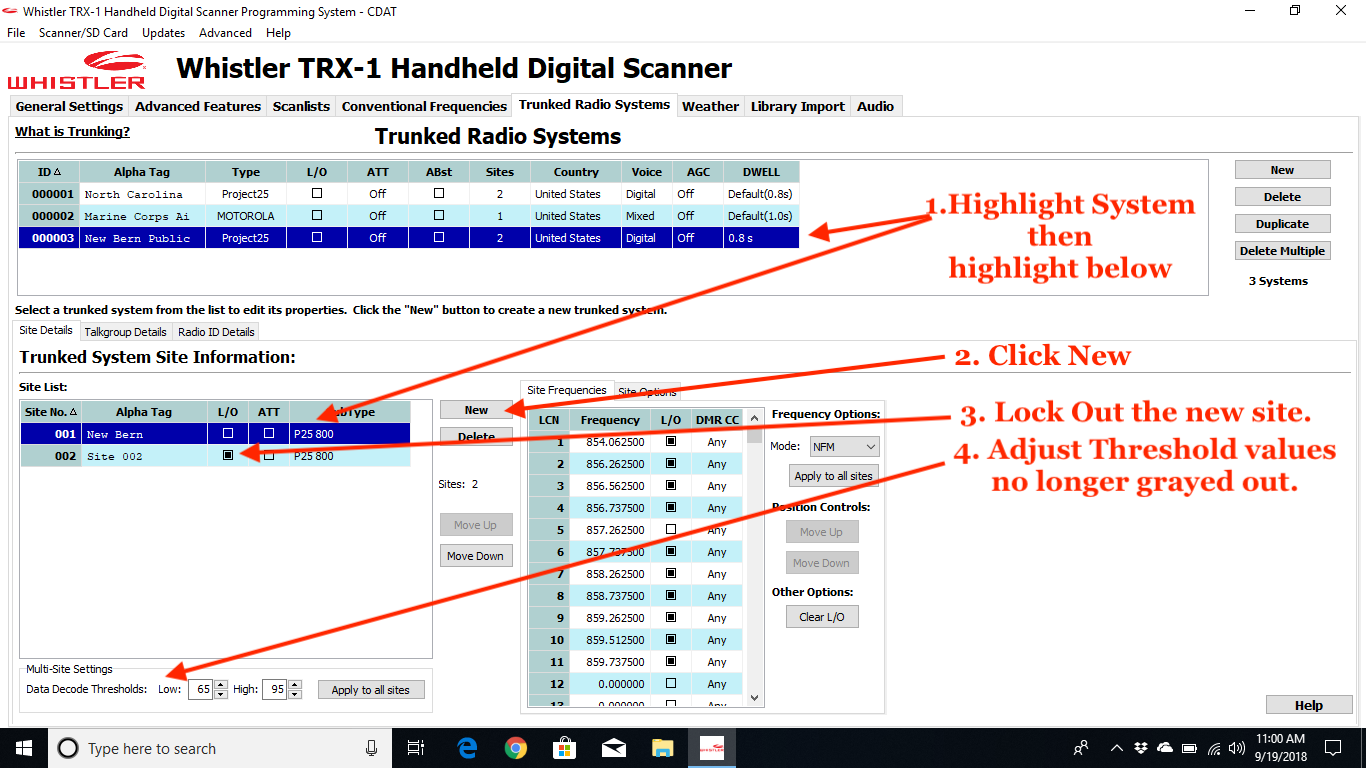1366x768 pixels.
Task: Click the Dropbox tray icon
Action: tap(1142, 748)
